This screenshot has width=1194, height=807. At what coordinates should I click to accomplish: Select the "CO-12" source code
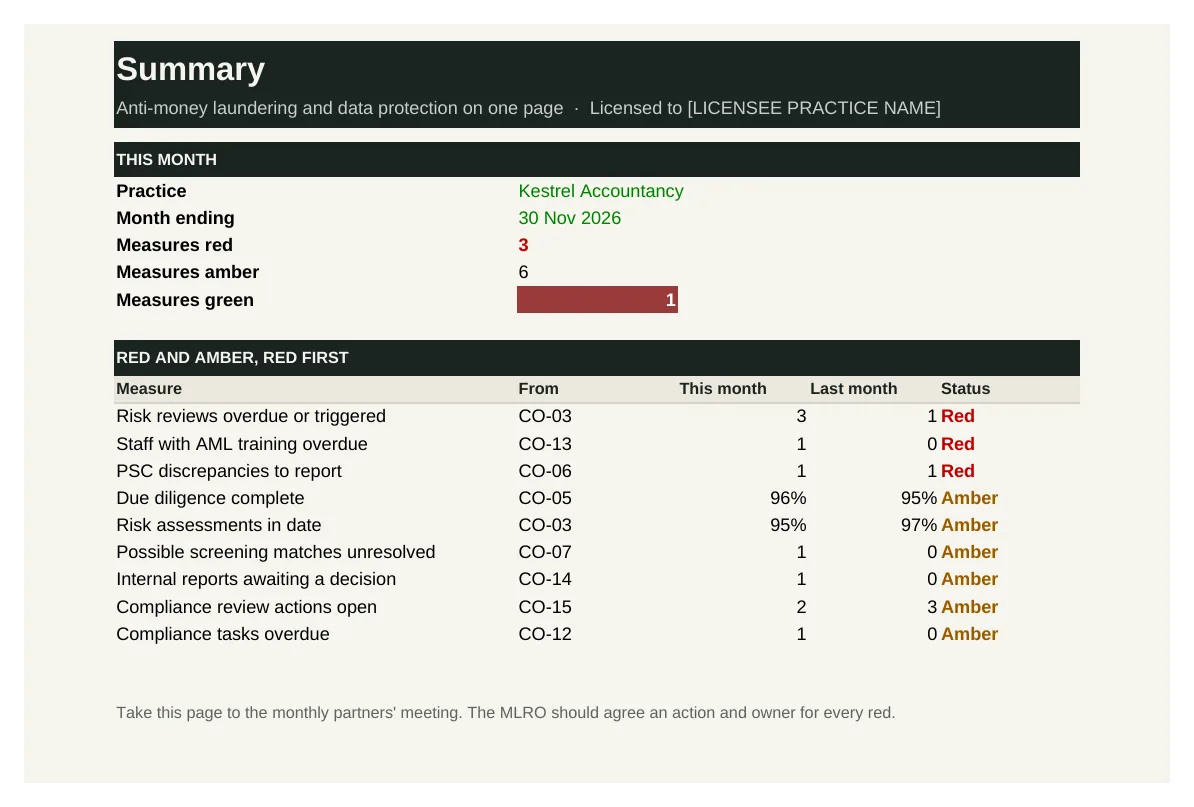click(x=545, y=634)
